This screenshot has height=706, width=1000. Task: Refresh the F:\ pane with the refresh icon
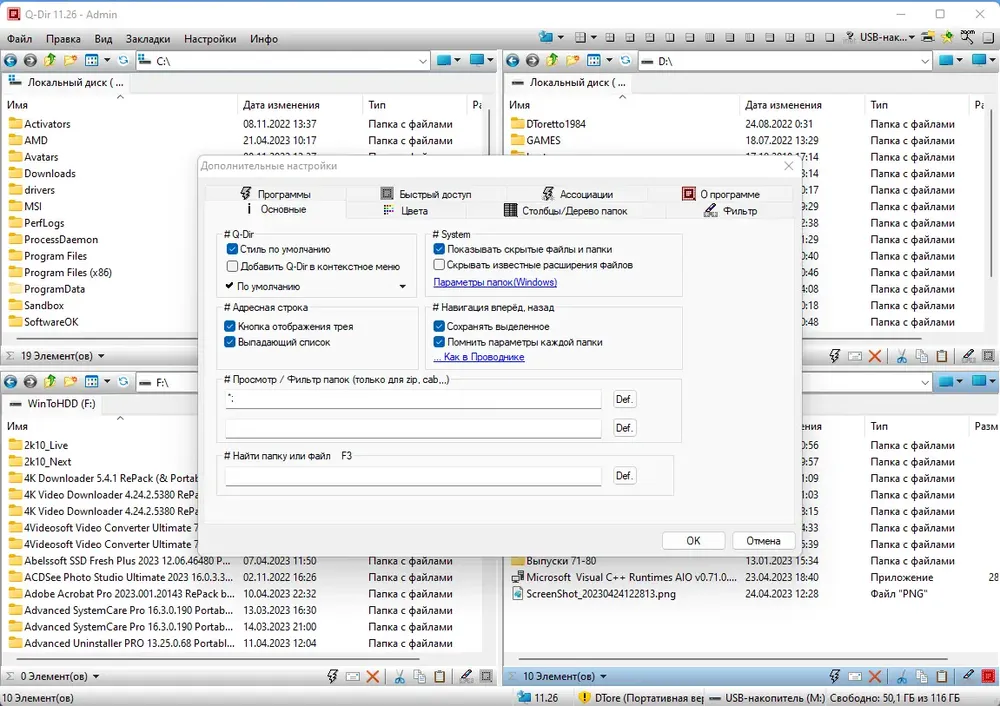point(124,381)
